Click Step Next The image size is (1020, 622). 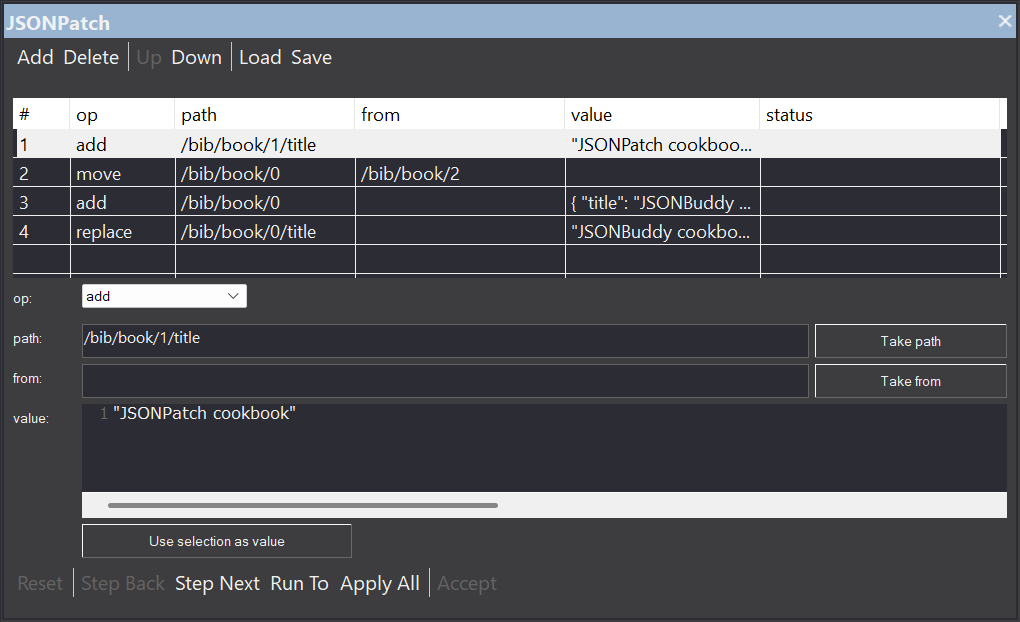pyautogui.click(x=217, y=583)
